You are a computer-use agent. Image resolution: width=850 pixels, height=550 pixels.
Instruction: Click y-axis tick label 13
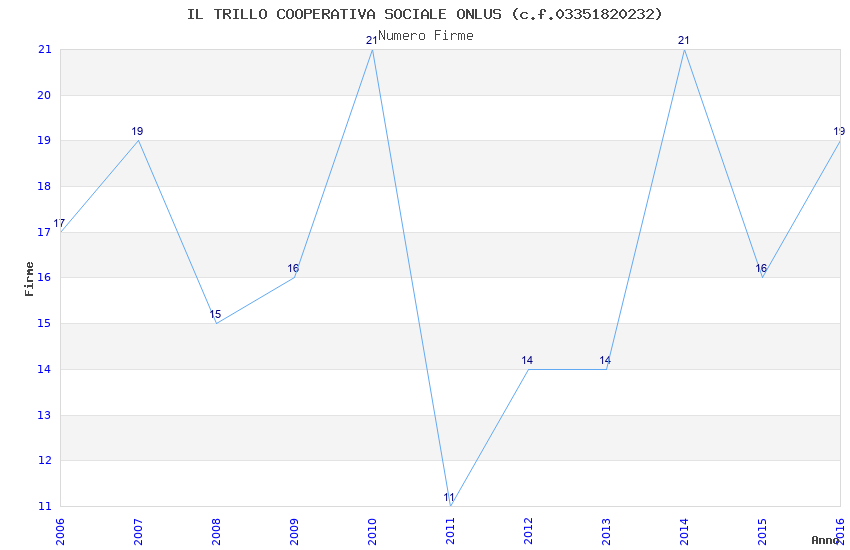(44, 416)
